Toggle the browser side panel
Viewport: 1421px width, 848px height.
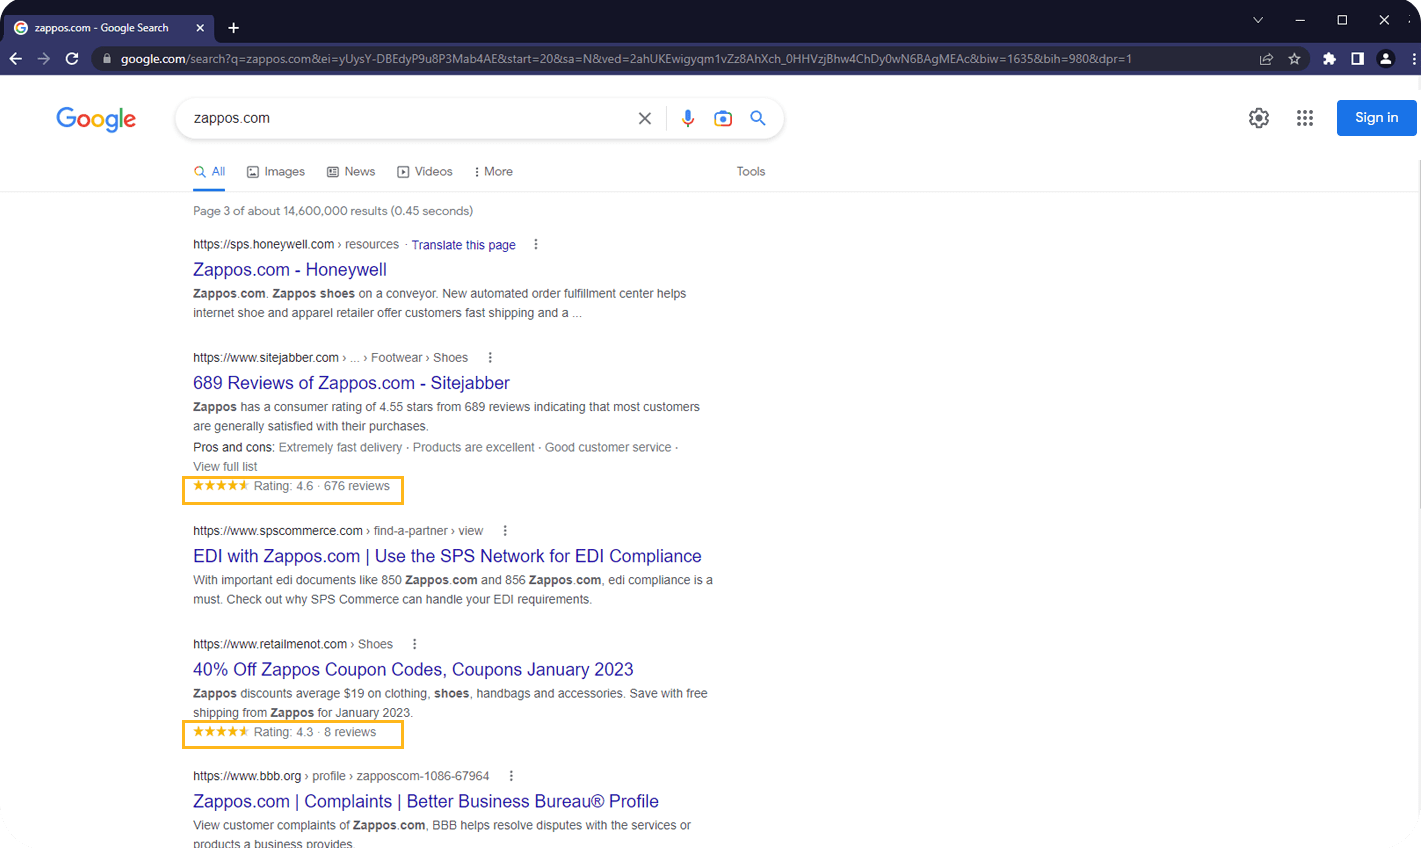[x=1357, y=59]
